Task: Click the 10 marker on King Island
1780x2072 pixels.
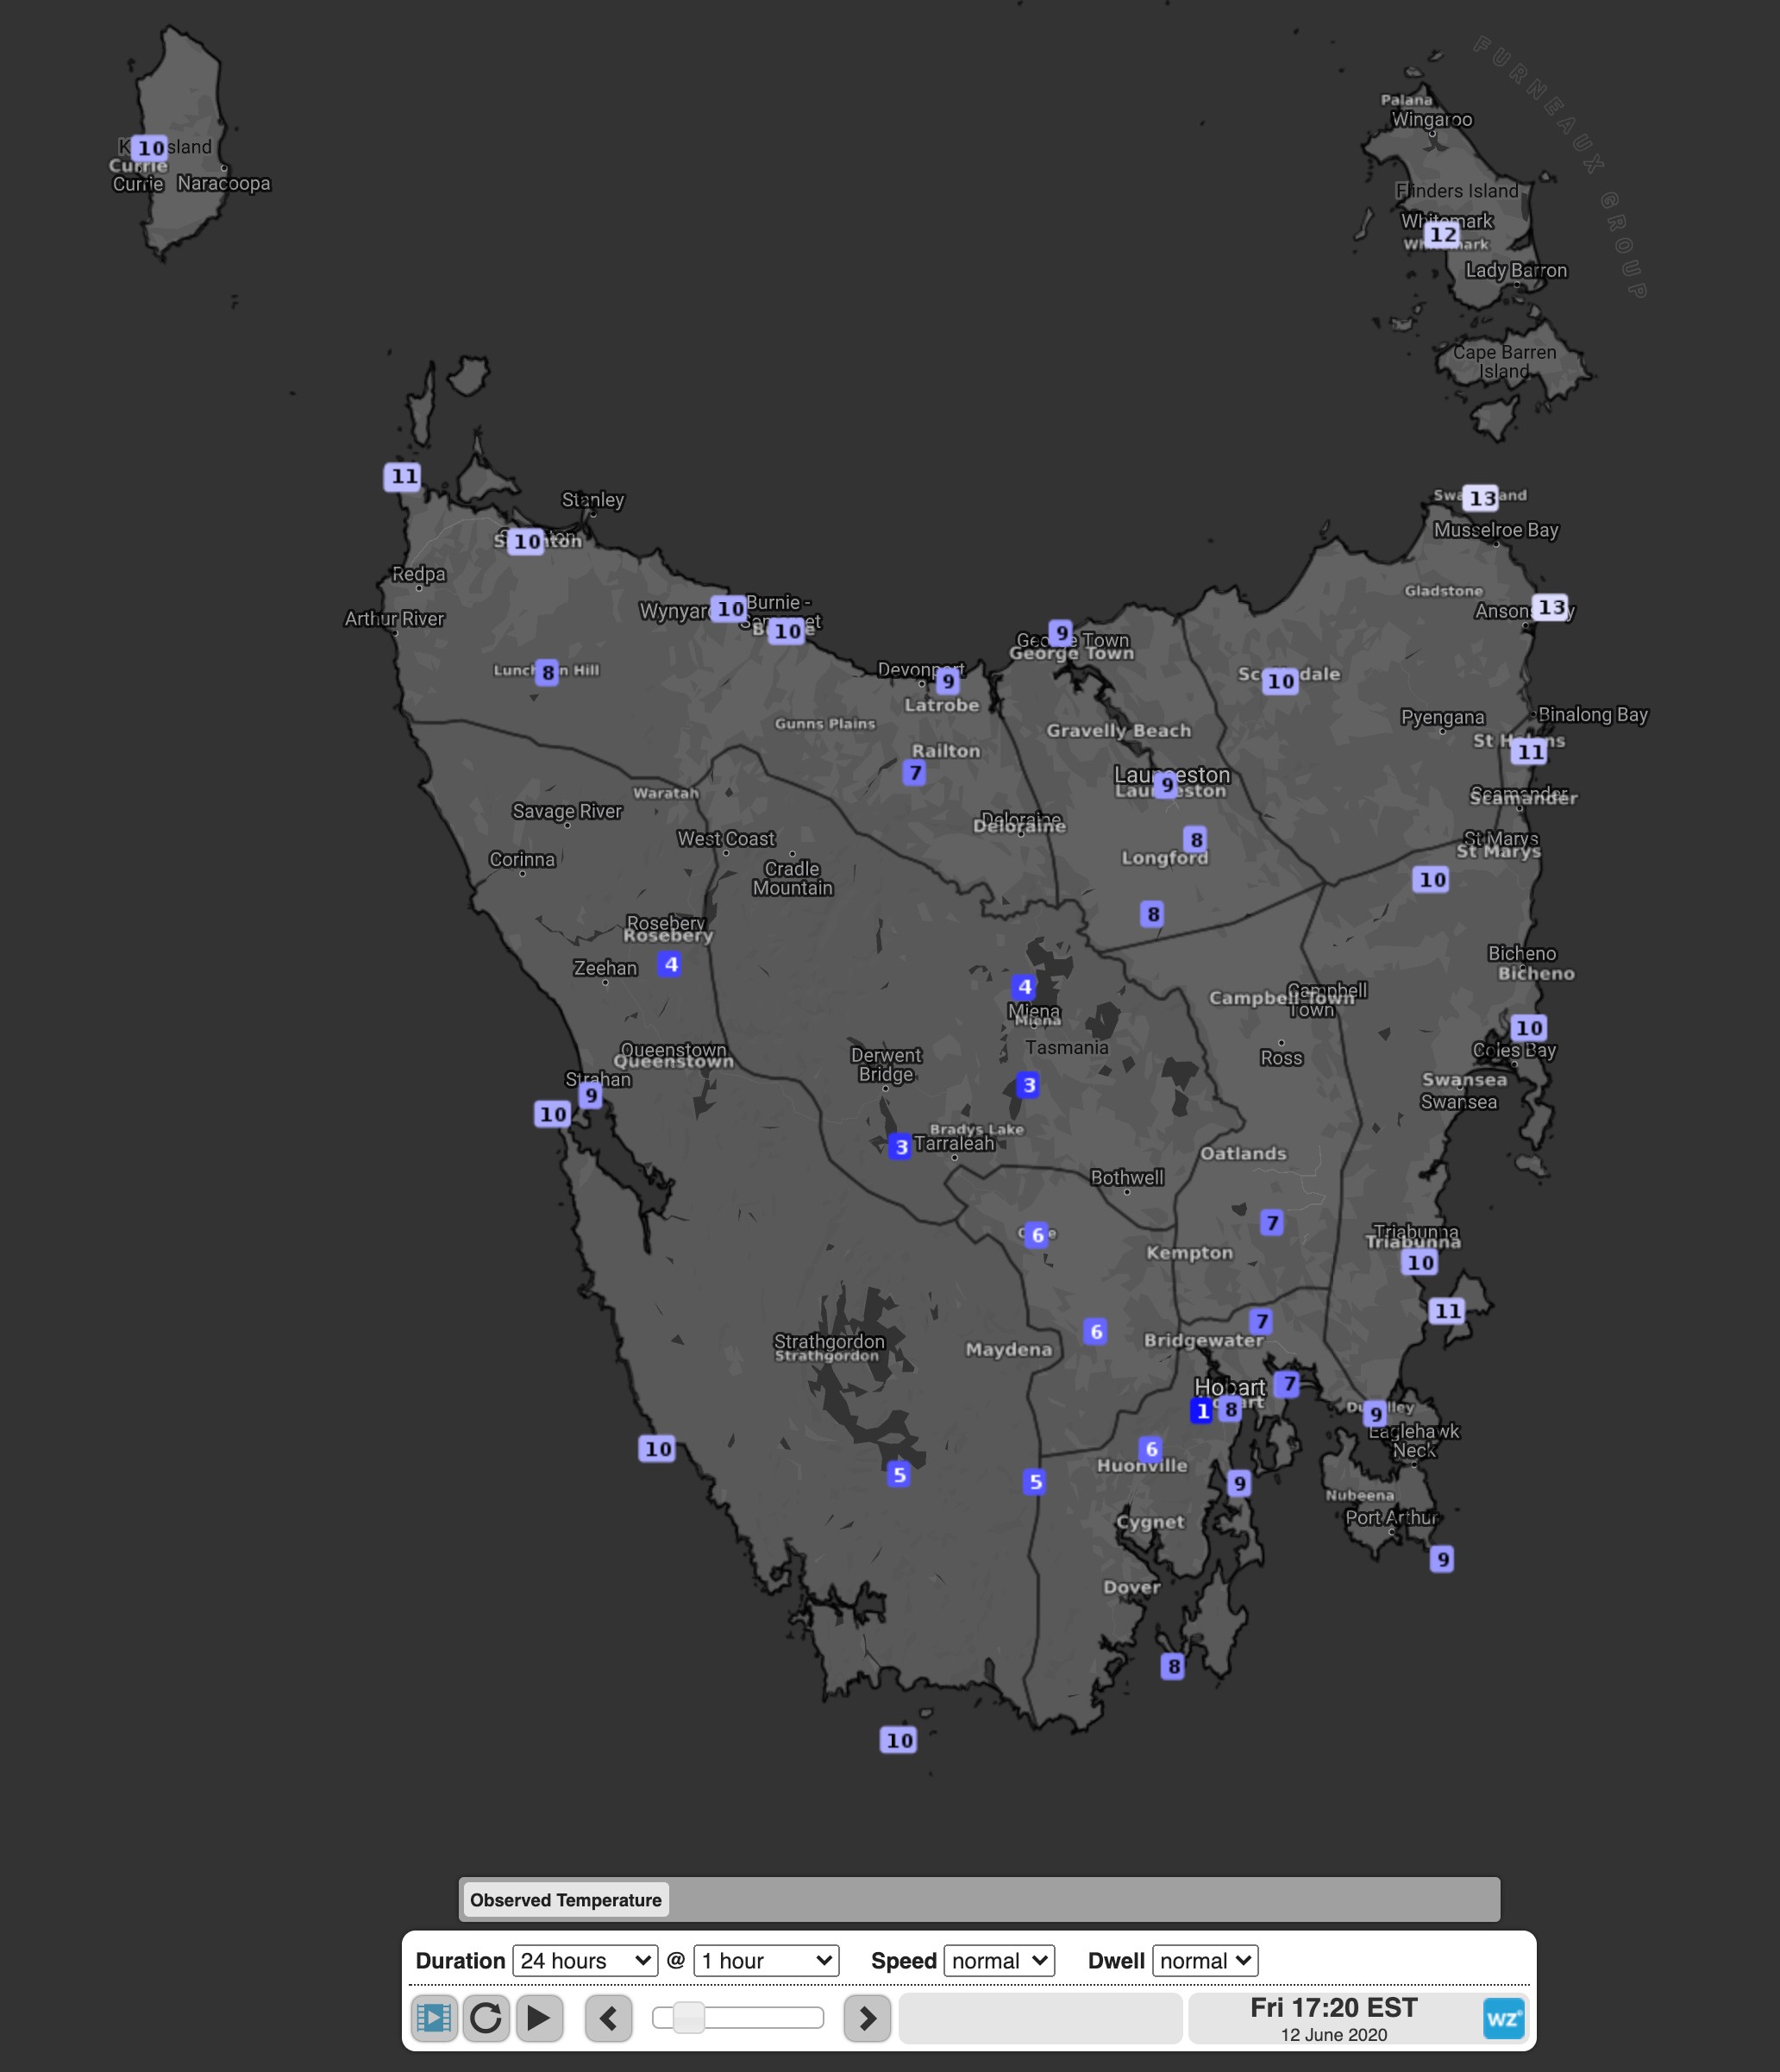Action: [x=150, y=148]
